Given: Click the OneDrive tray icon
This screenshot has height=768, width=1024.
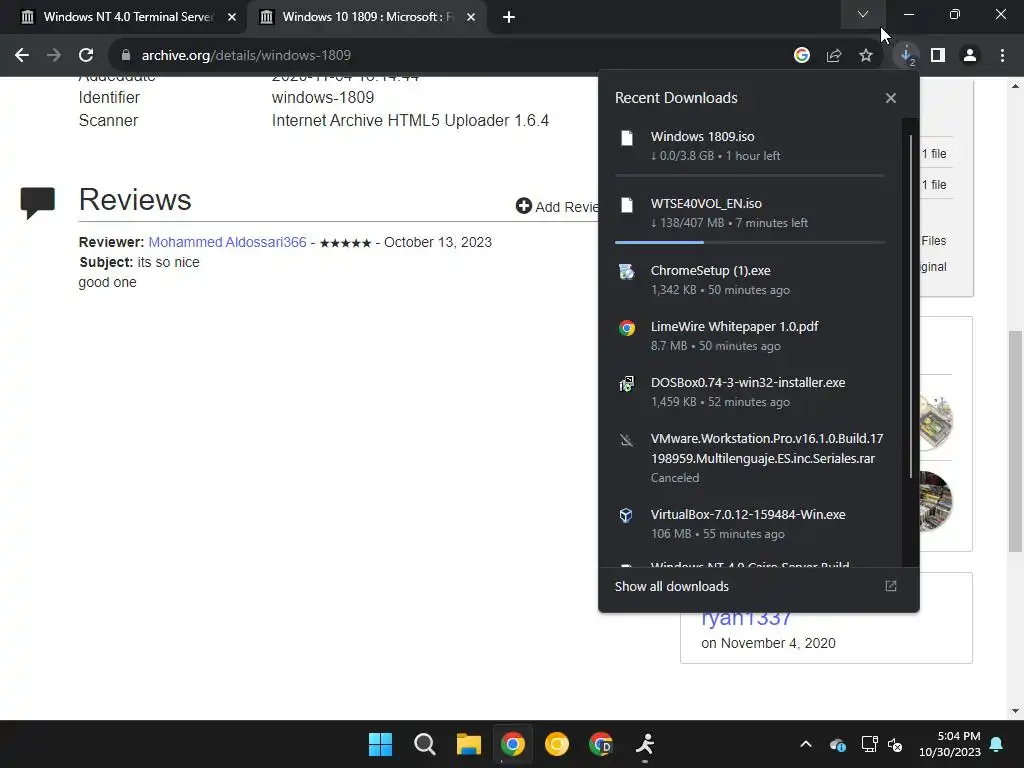Looking at the screenshot, I should pos(838,744).
